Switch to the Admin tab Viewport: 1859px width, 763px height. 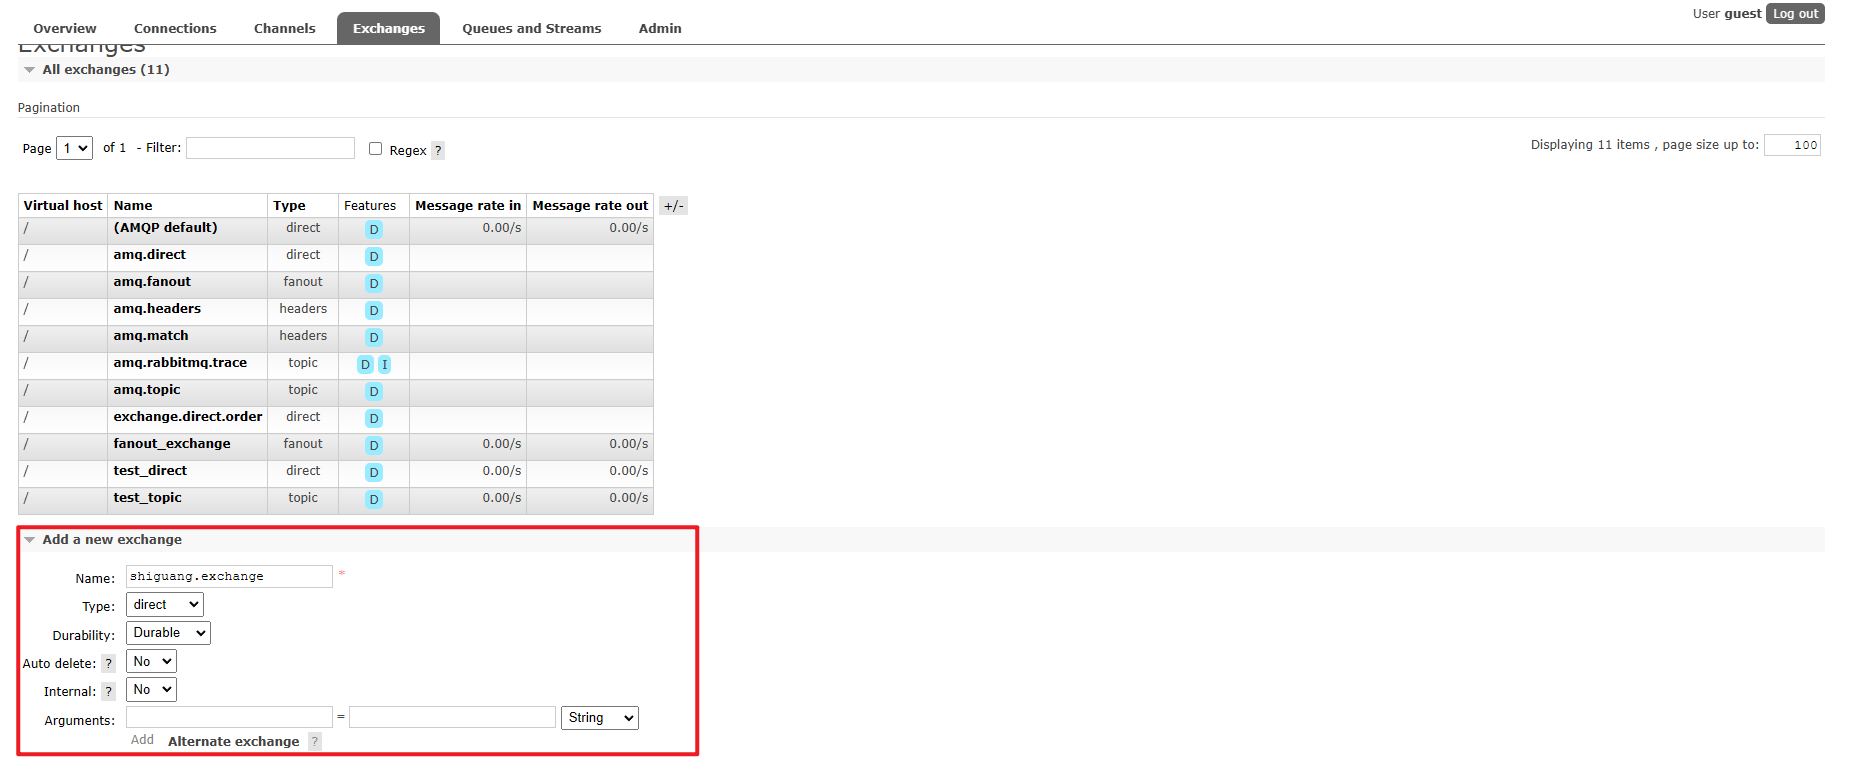pyautogui.click(x=660, y=28)
